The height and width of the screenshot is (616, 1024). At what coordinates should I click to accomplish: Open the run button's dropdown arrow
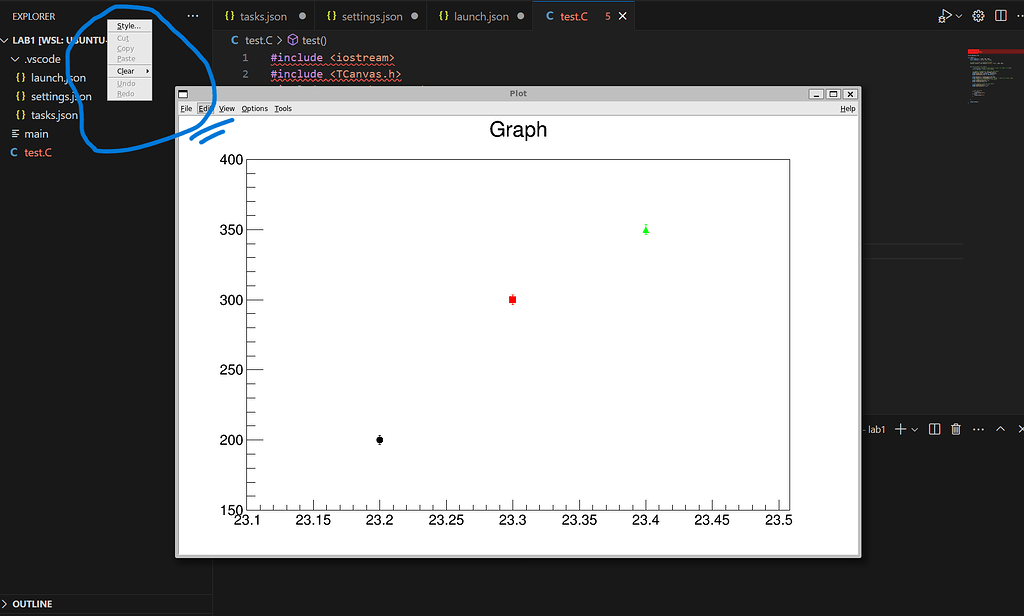point(957,15)
